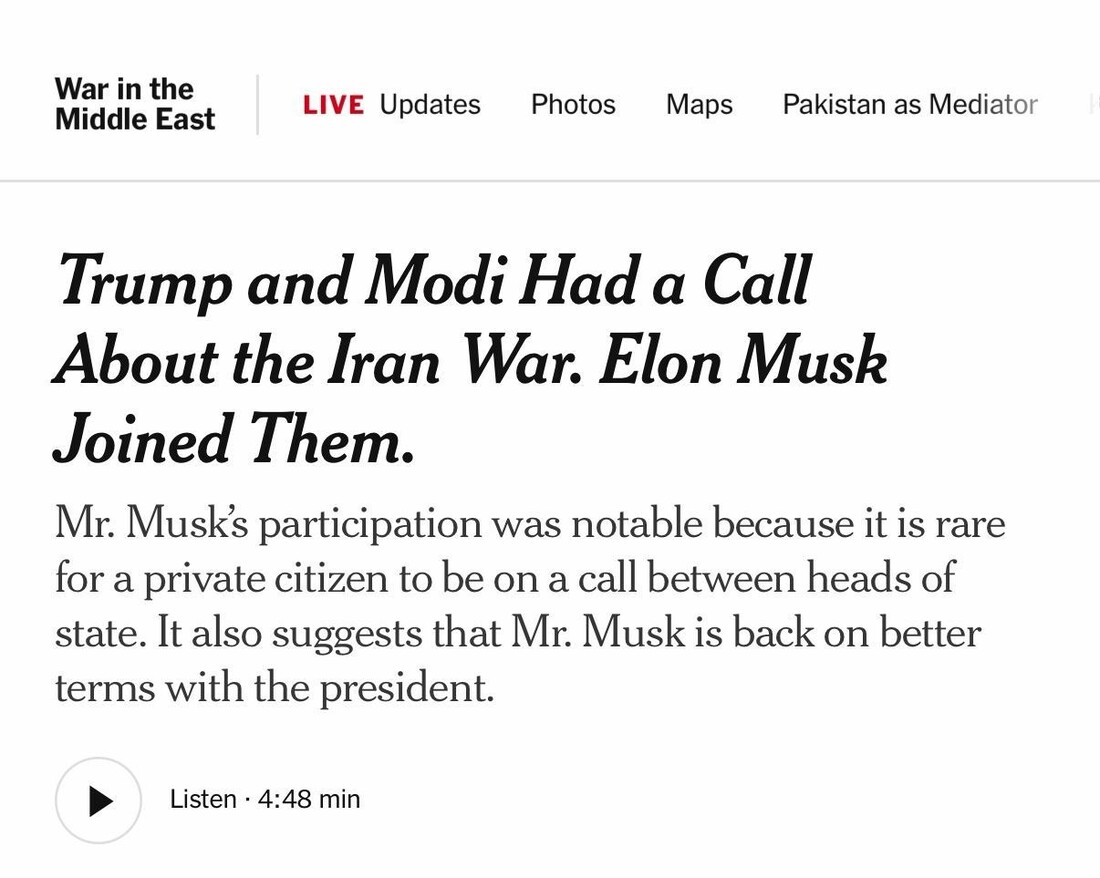Click the word Updates in navigation
Screen dimensions: 1100x878
click(430, 105)
